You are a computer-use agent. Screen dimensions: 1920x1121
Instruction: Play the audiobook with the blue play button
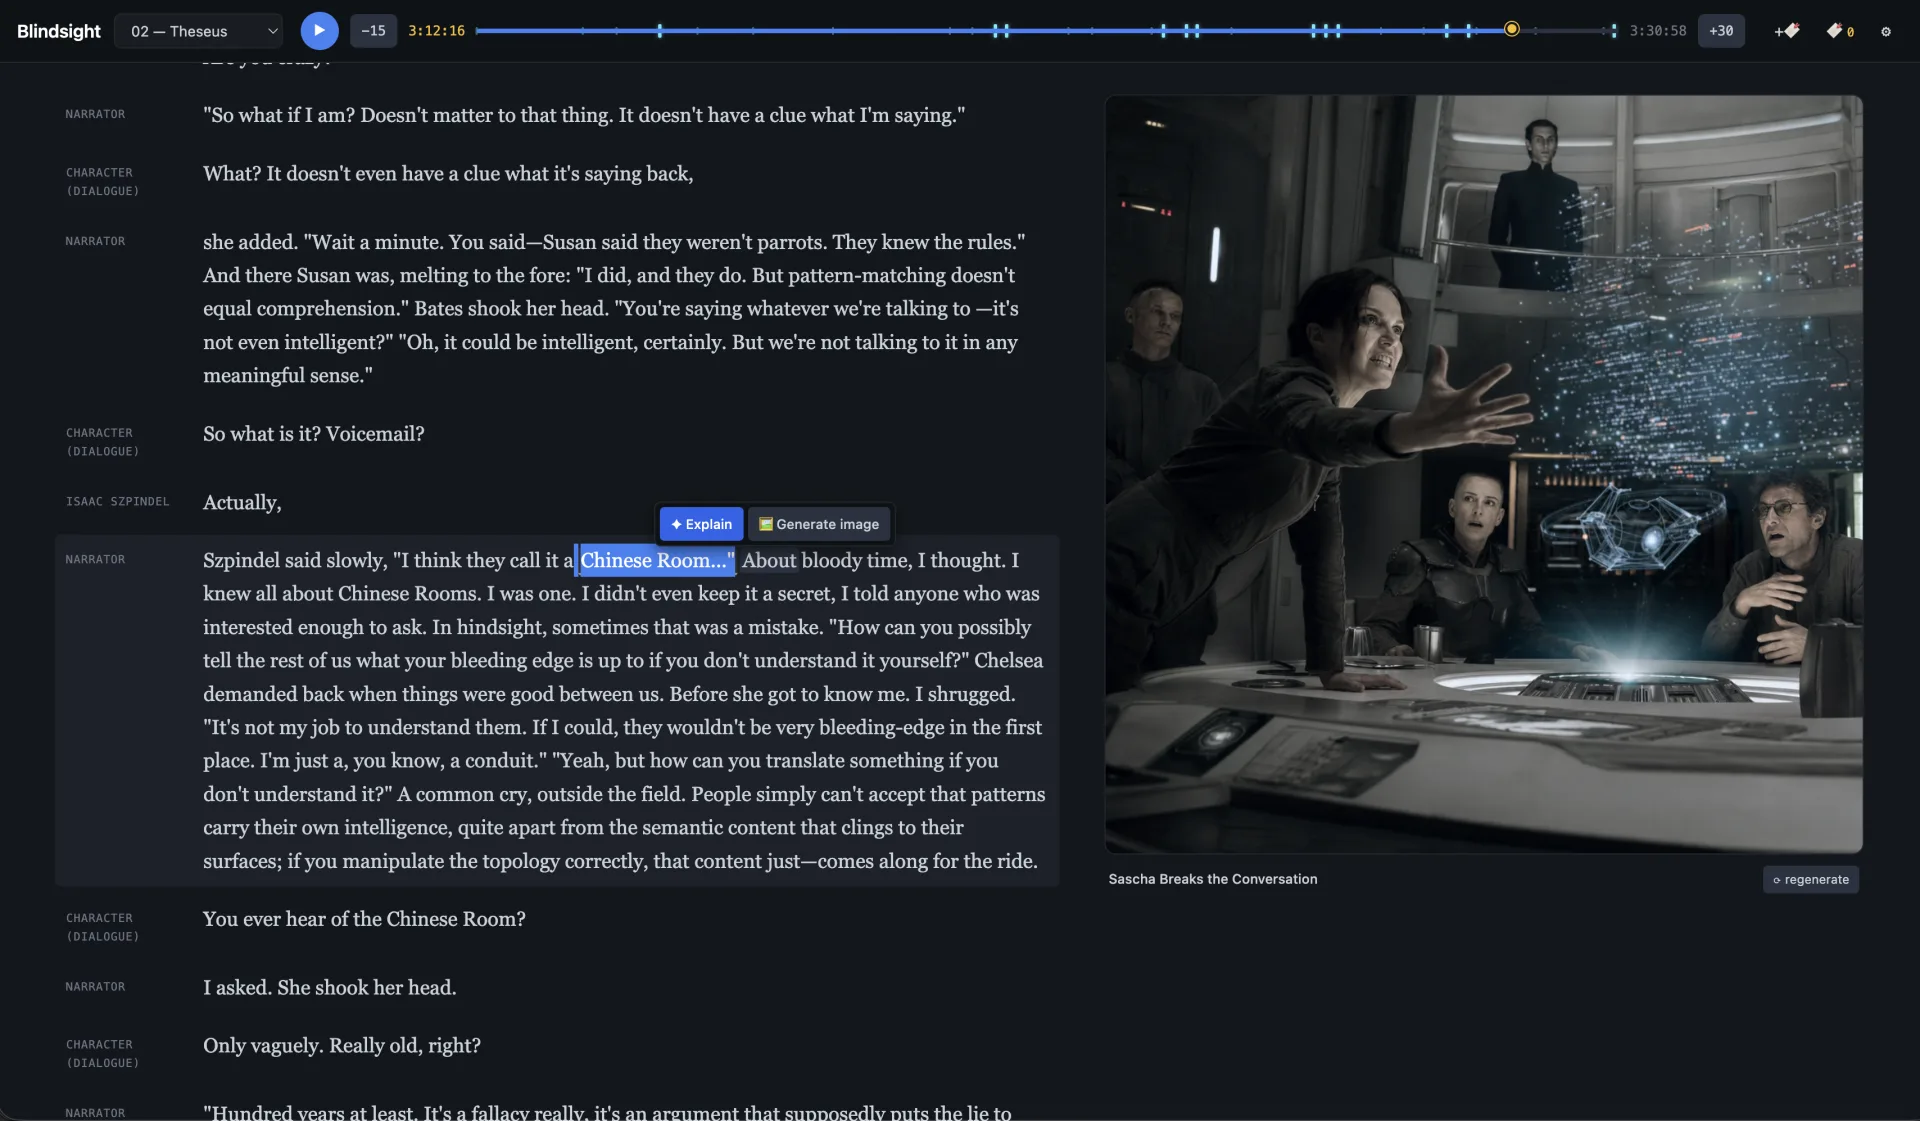pyautogui.click(x=319, y=31)
